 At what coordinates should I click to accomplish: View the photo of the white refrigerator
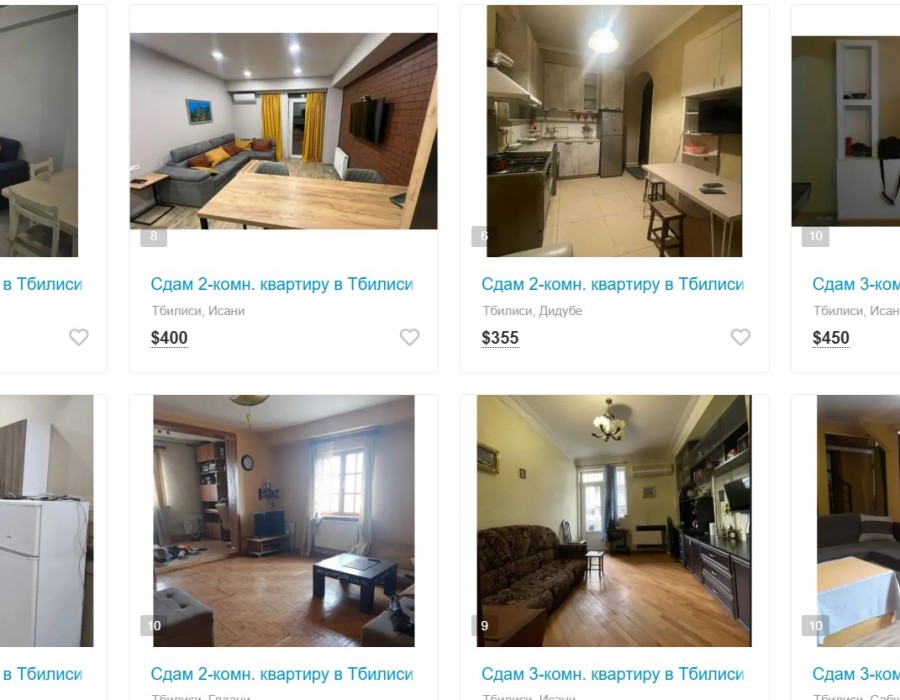click(x=46, y=520)
